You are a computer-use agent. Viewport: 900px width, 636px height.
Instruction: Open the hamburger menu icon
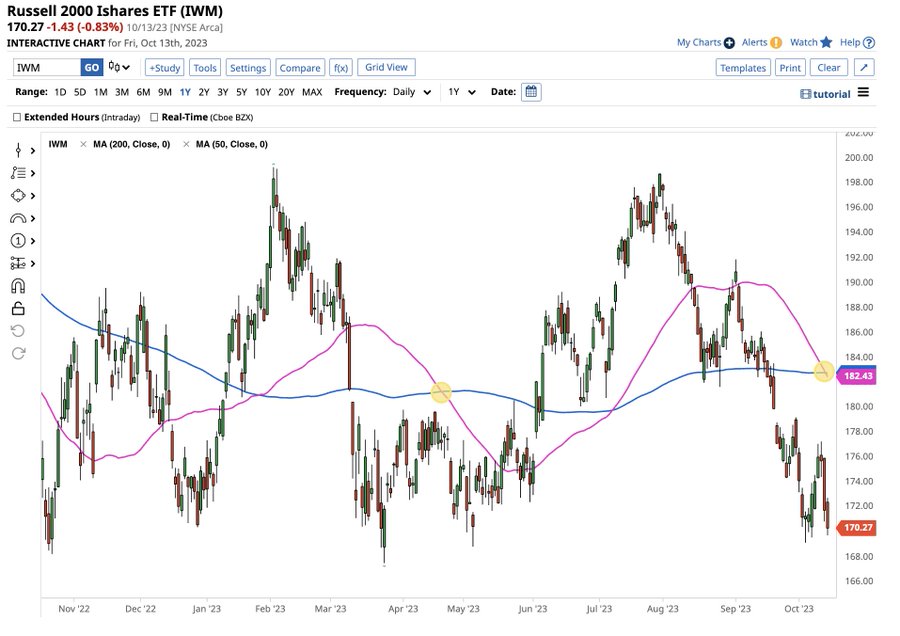tap(863, 92)
